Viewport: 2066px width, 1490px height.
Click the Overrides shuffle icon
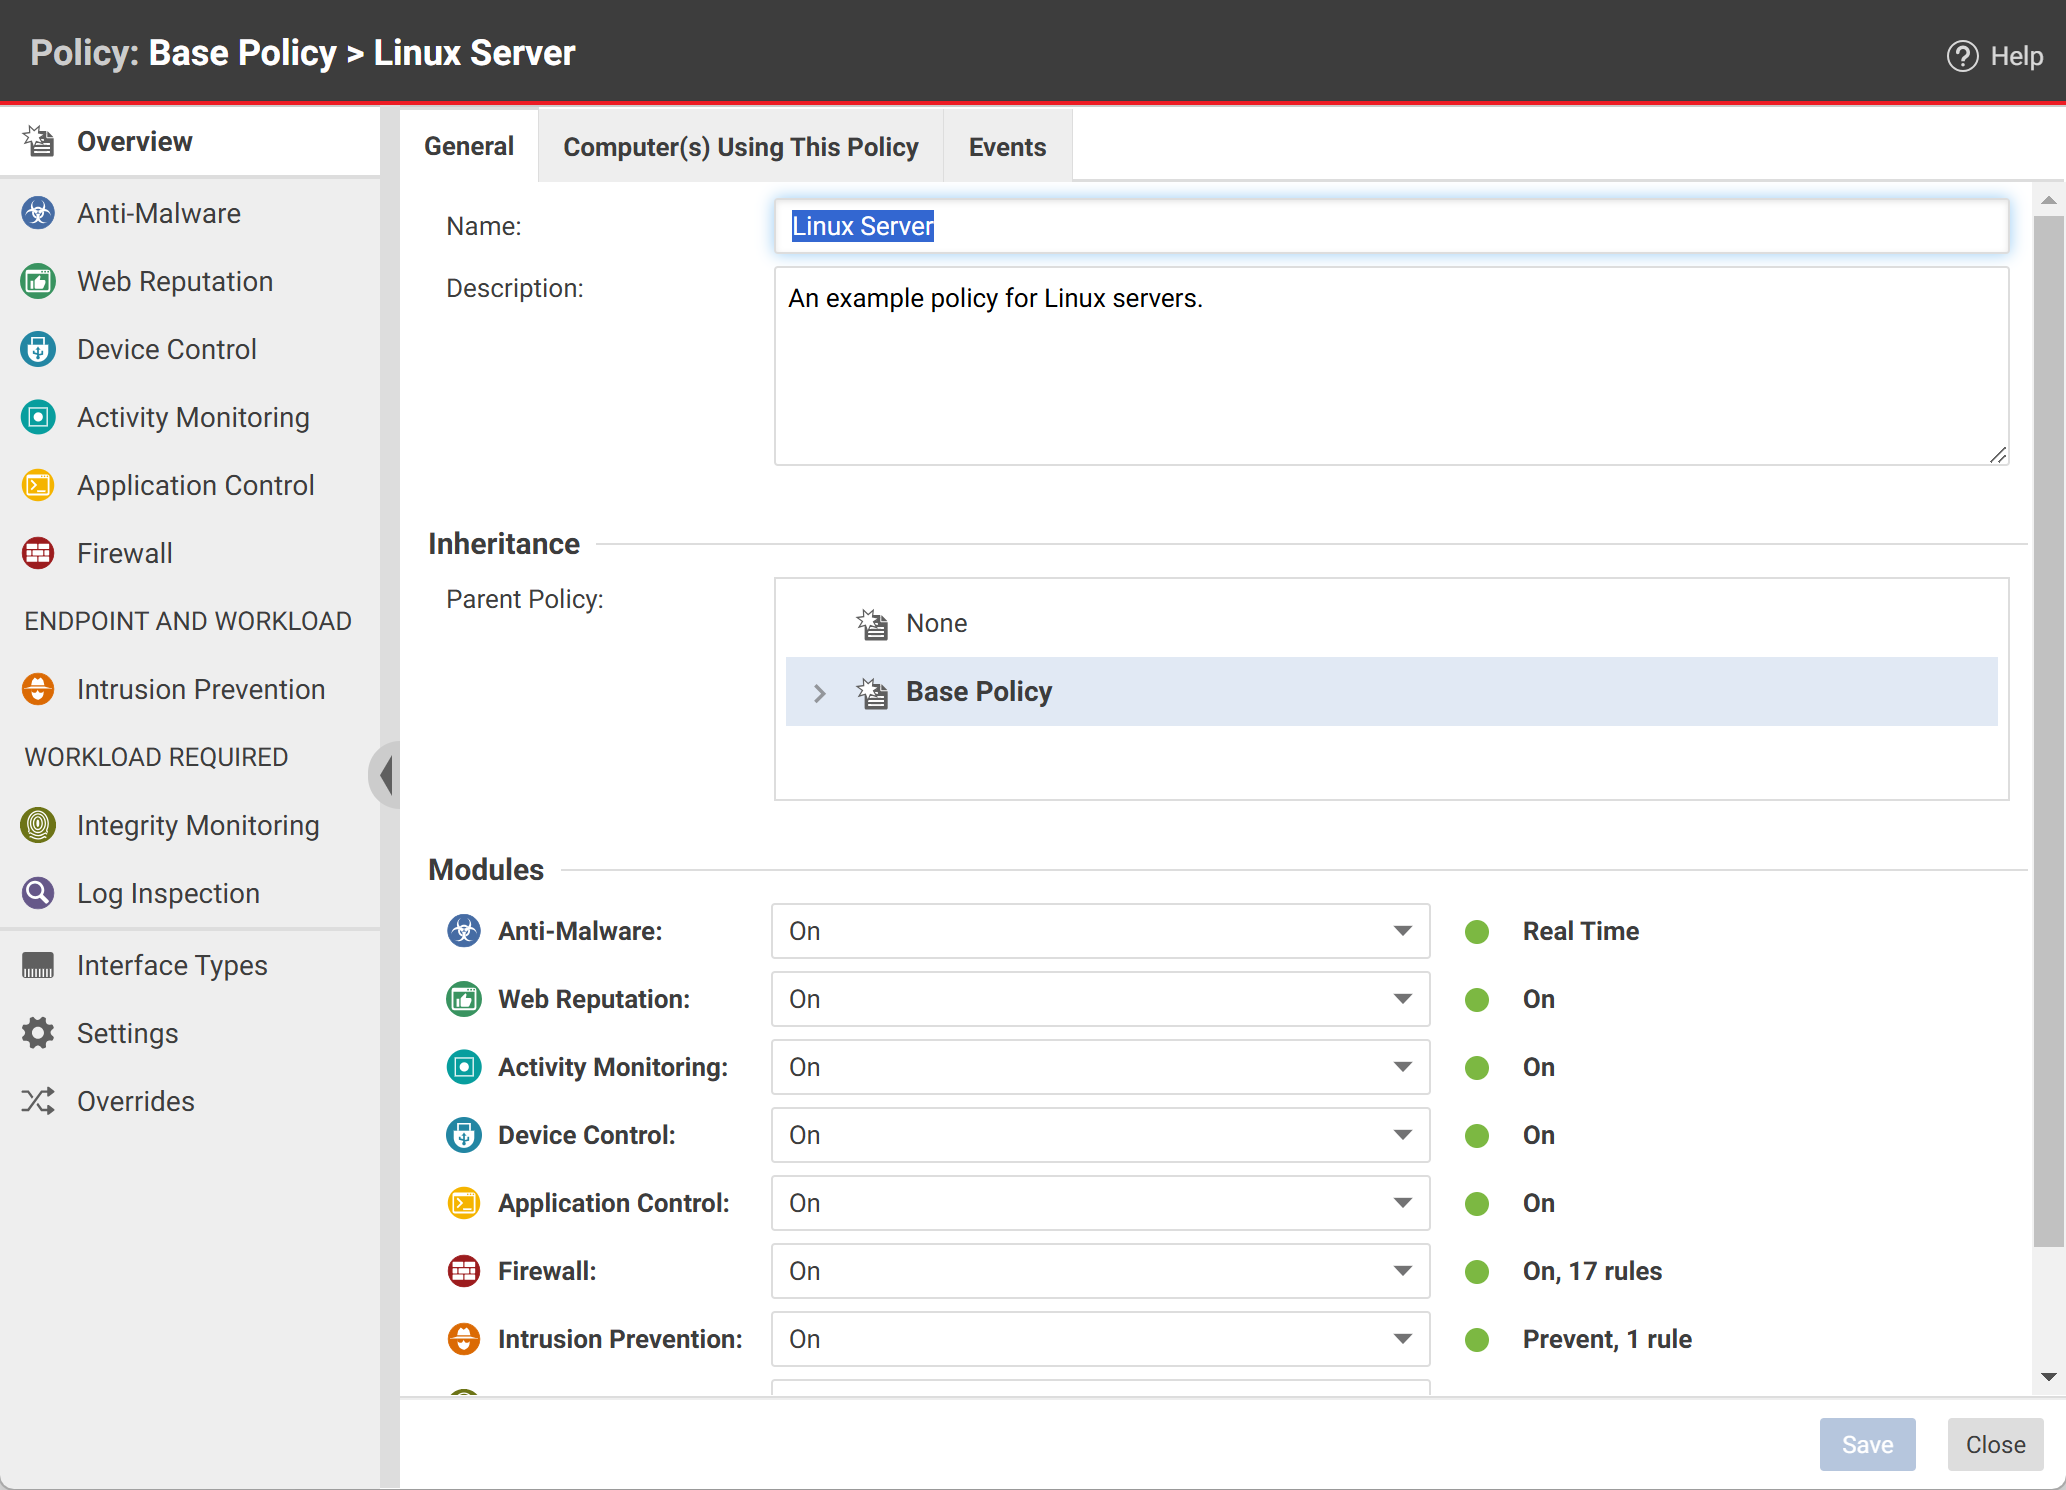coord(38,1101)
